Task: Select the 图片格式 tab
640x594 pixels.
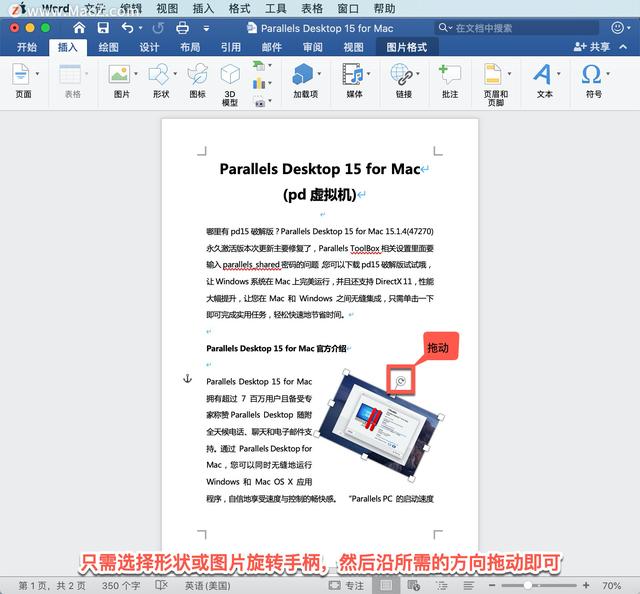Action: click(407, 47)
